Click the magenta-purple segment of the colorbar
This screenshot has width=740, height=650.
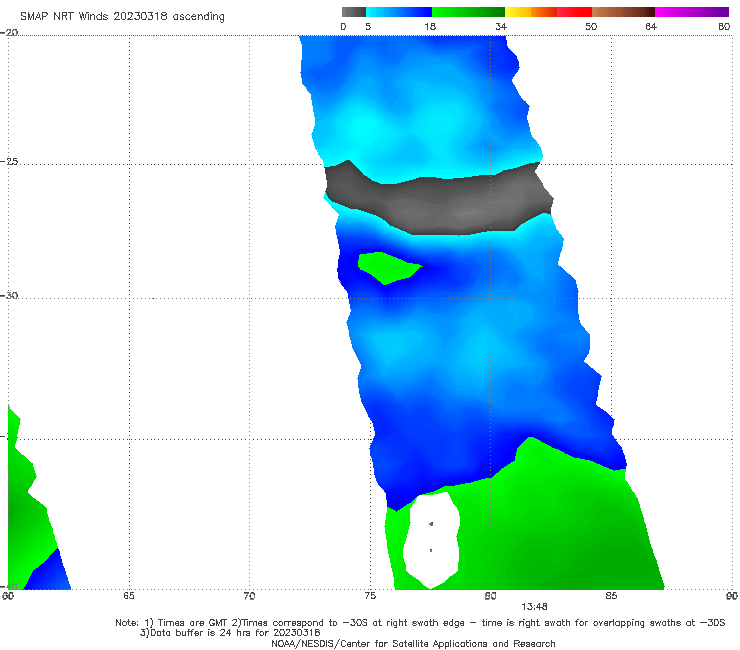(692, 12)
